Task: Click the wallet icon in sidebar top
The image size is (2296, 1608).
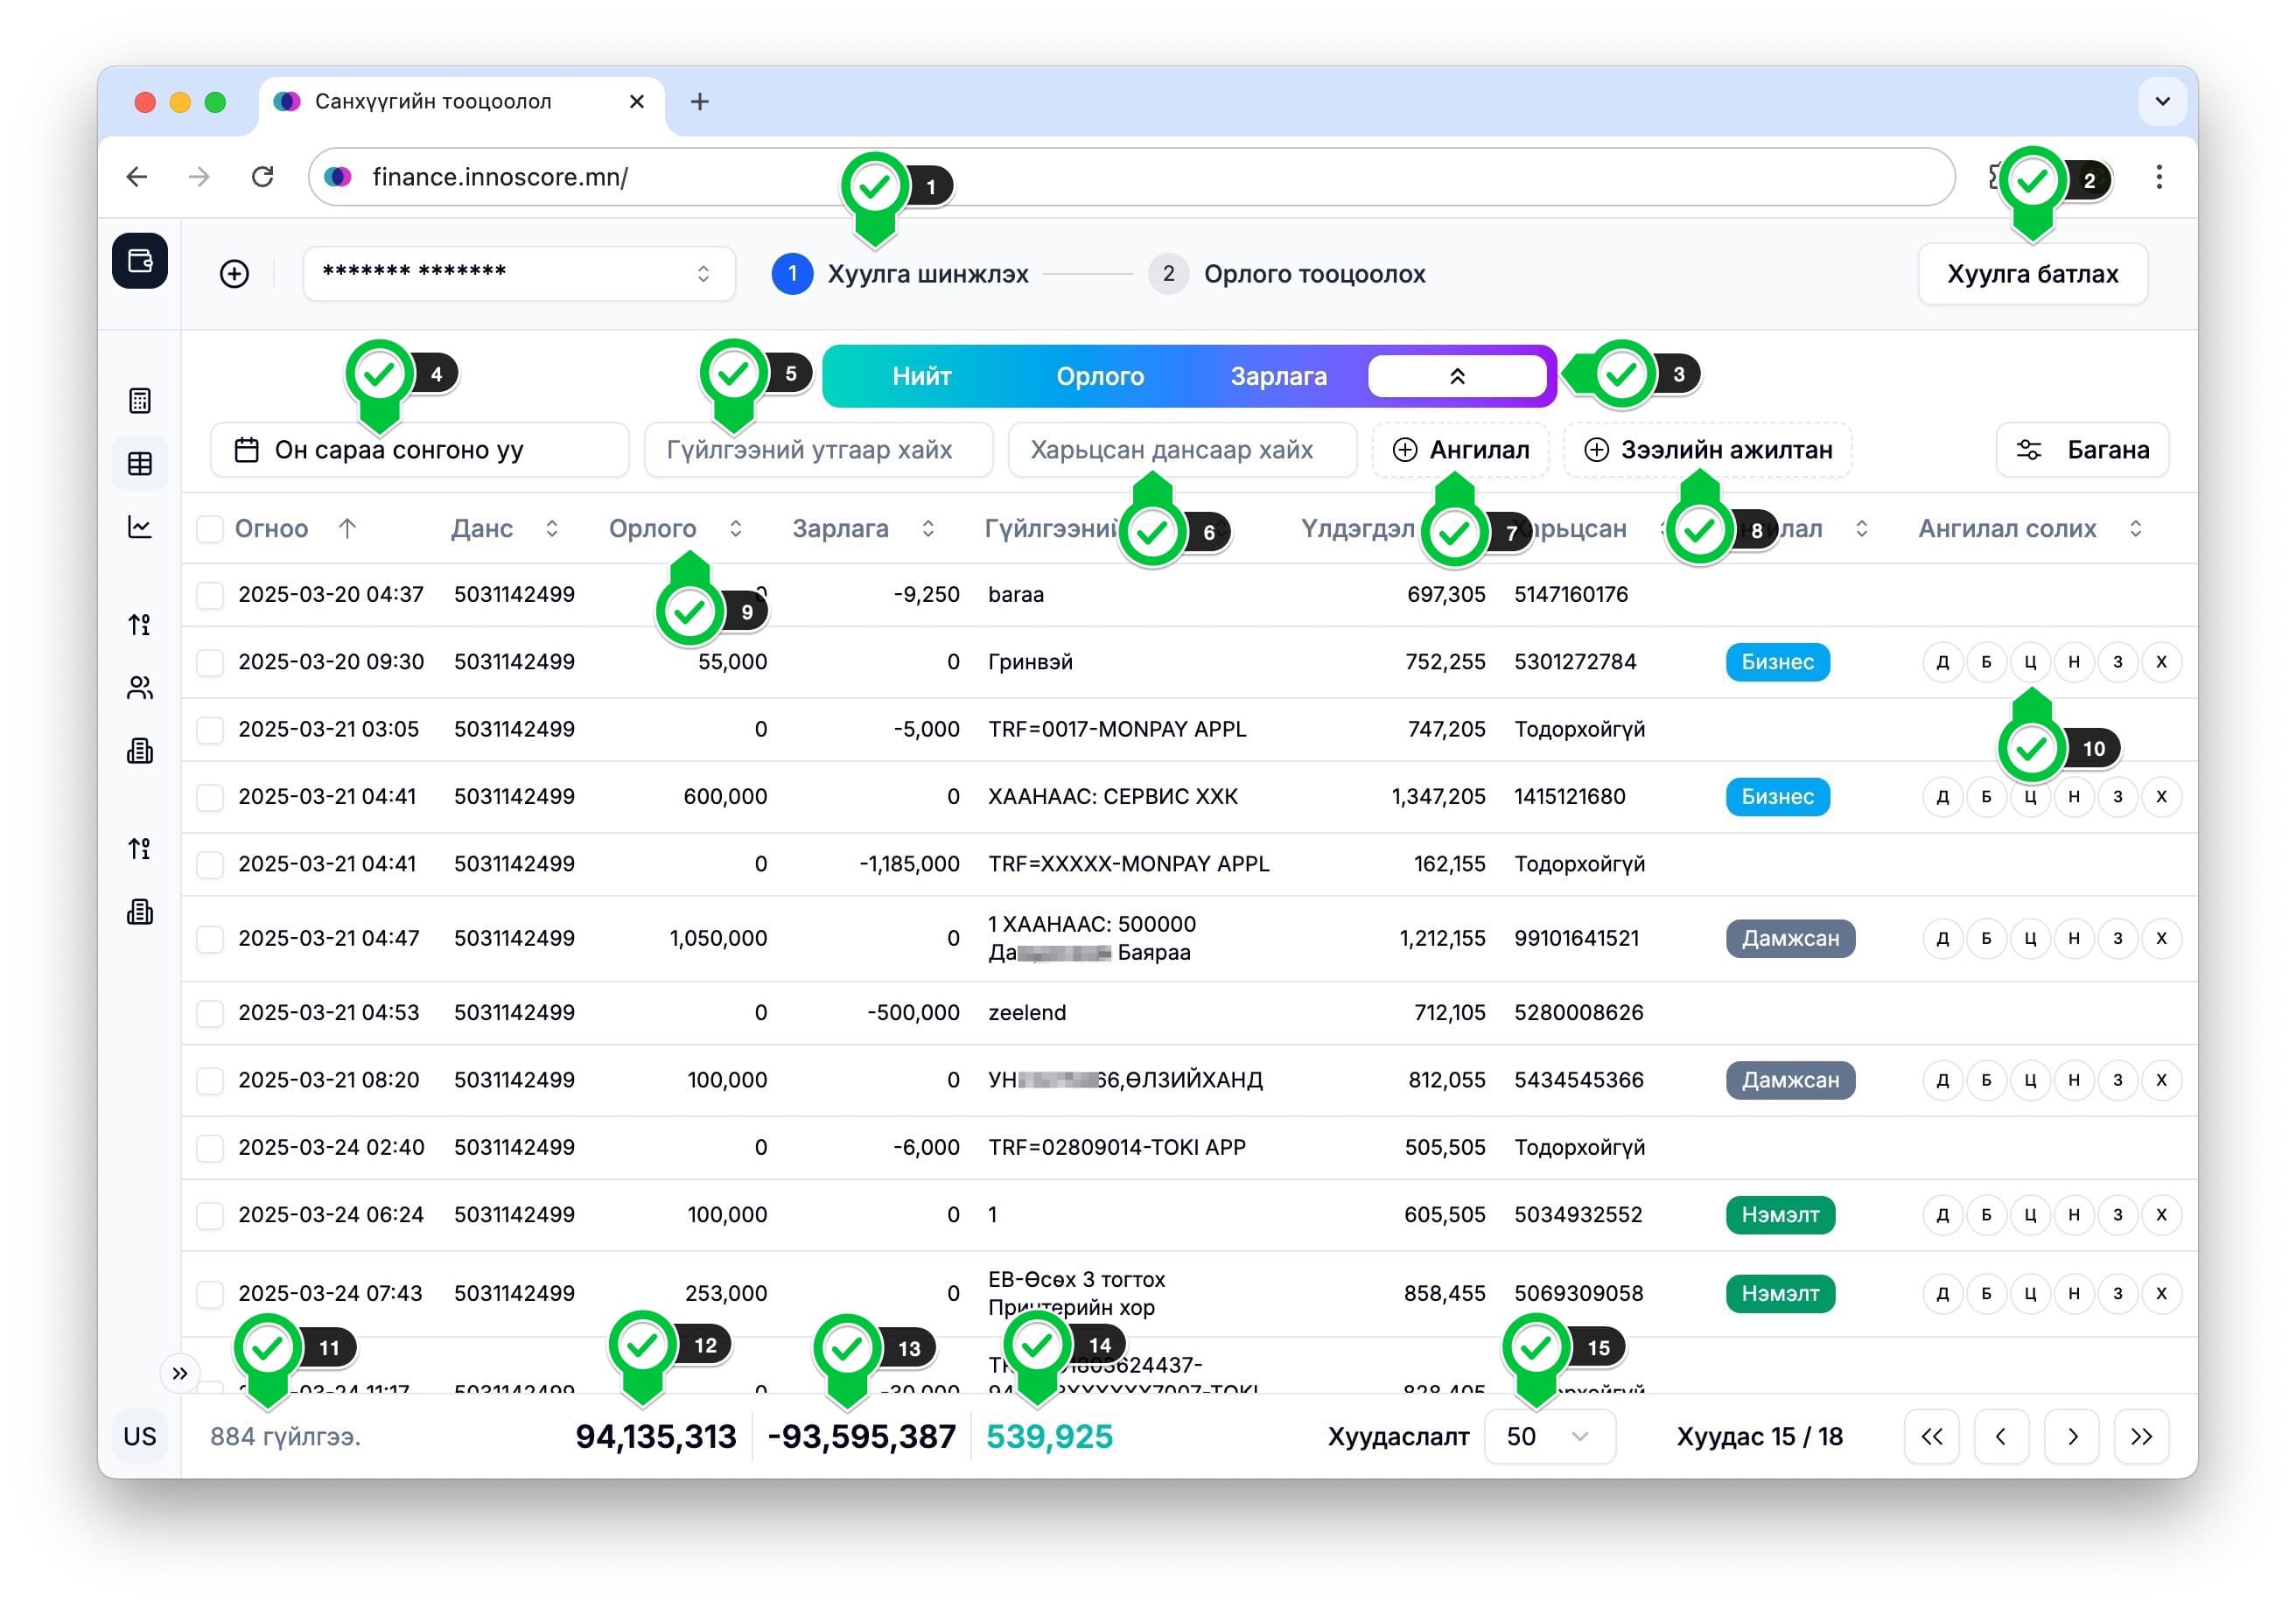Action: 140,261
